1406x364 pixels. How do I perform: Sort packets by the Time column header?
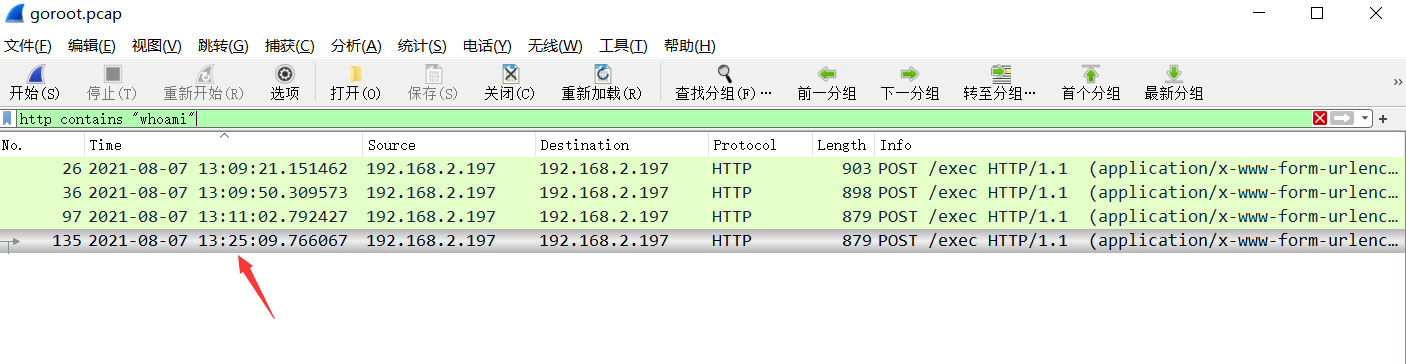point(223,145)
